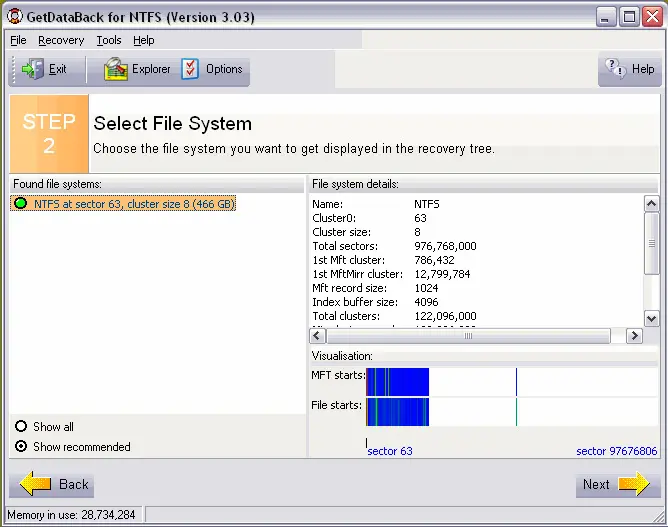Screen dimensions: 668x527
Task: Click the File starts visualisation bar
Action: [397, 412]
